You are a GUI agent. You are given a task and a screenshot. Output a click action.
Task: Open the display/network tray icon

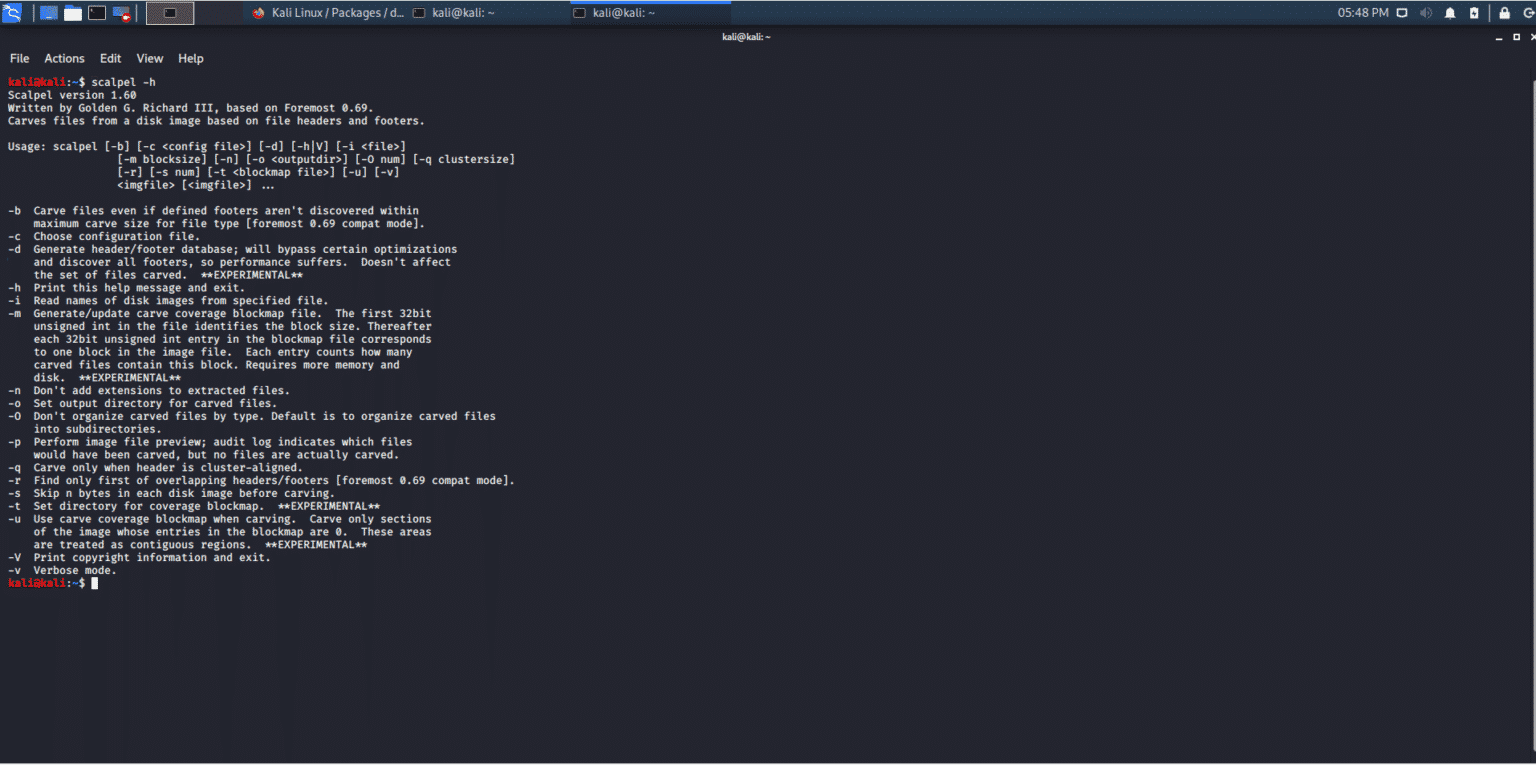[x=1402, y=13]
